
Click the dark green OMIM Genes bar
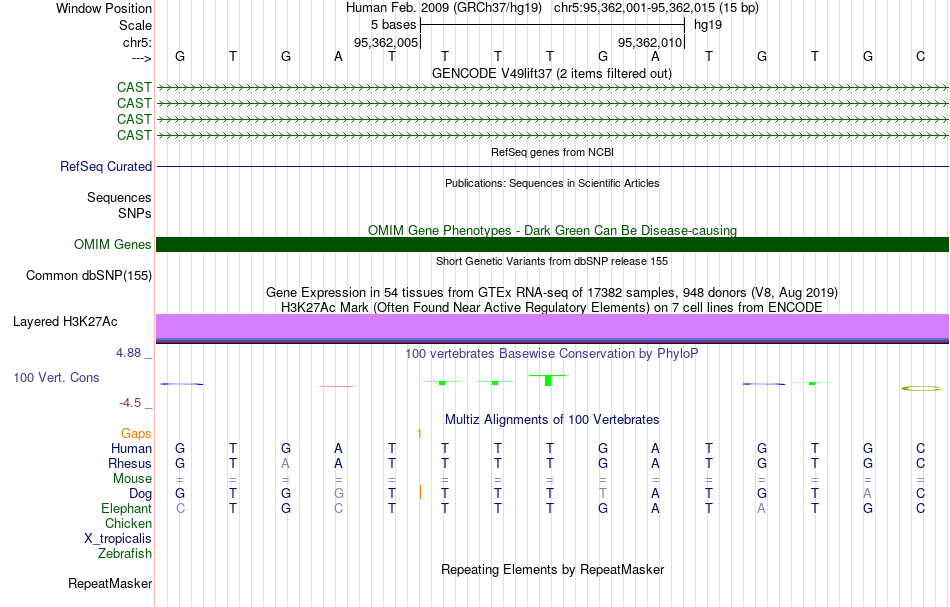[552, 244]
